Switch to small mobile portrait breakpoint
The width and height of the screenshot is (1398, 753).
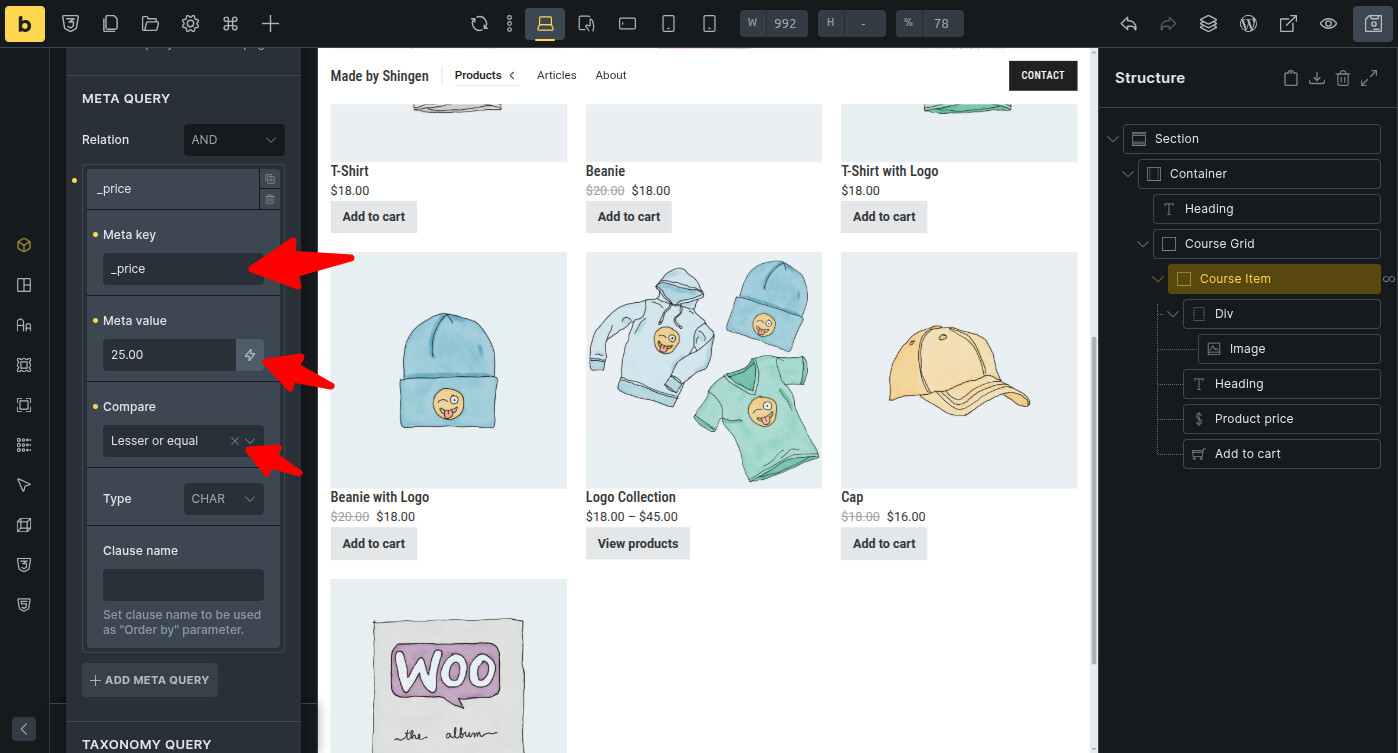[x=709, y=23]
